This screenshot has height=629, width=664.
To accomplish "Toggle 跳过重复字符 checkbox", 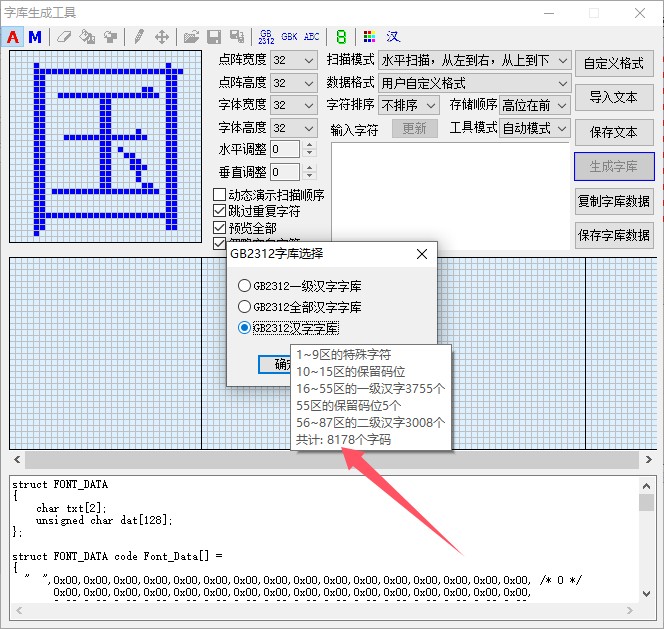I will pyautogui.click(x=219, y=211).
